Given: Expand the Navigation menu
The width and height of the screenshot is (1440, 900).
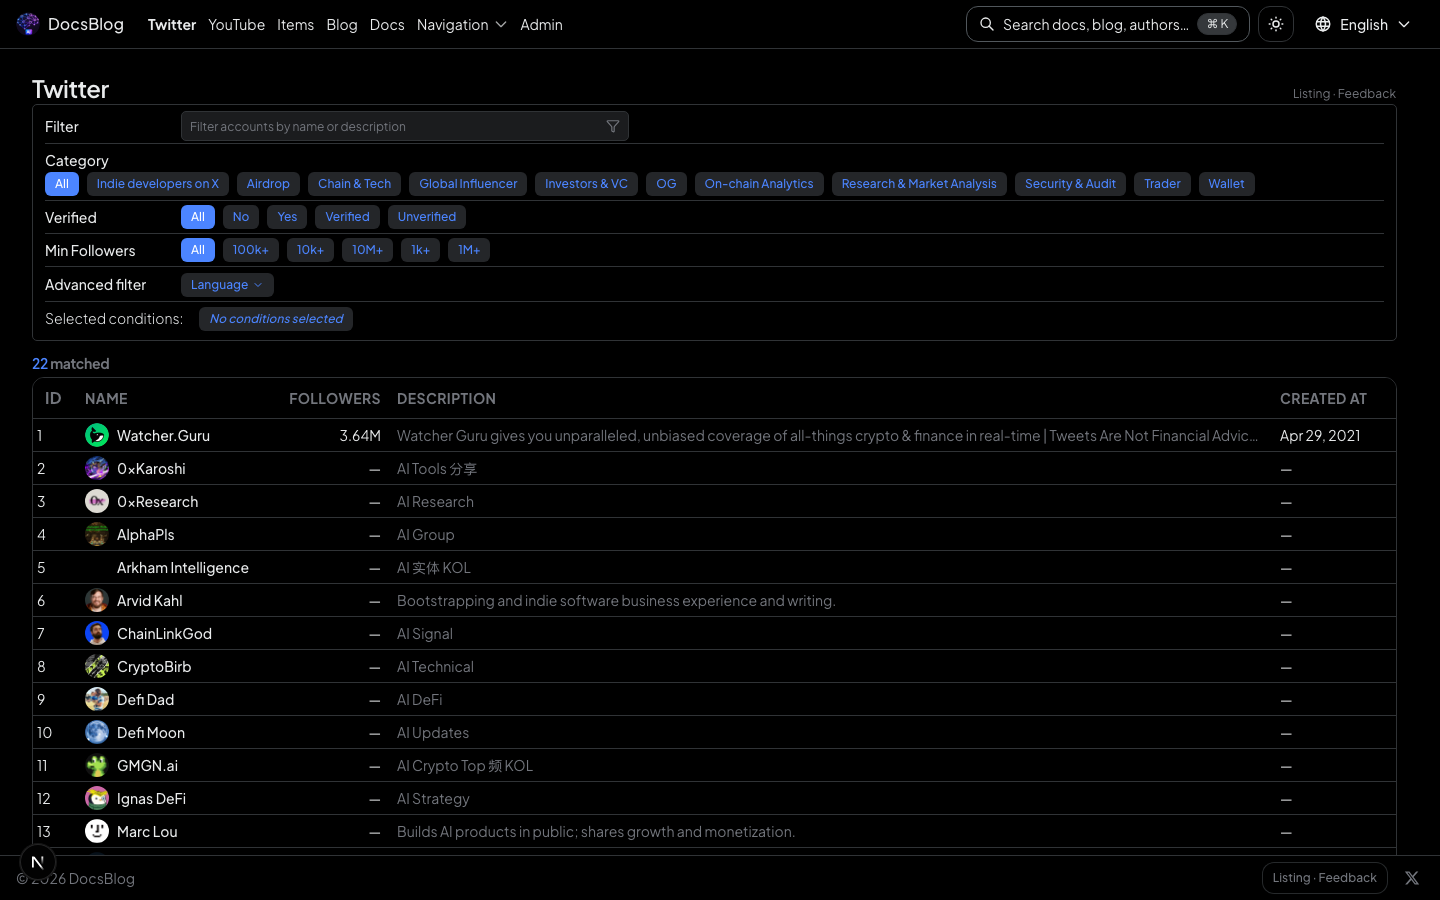Looking at the screenshot, I should click(x=462, y=24).
